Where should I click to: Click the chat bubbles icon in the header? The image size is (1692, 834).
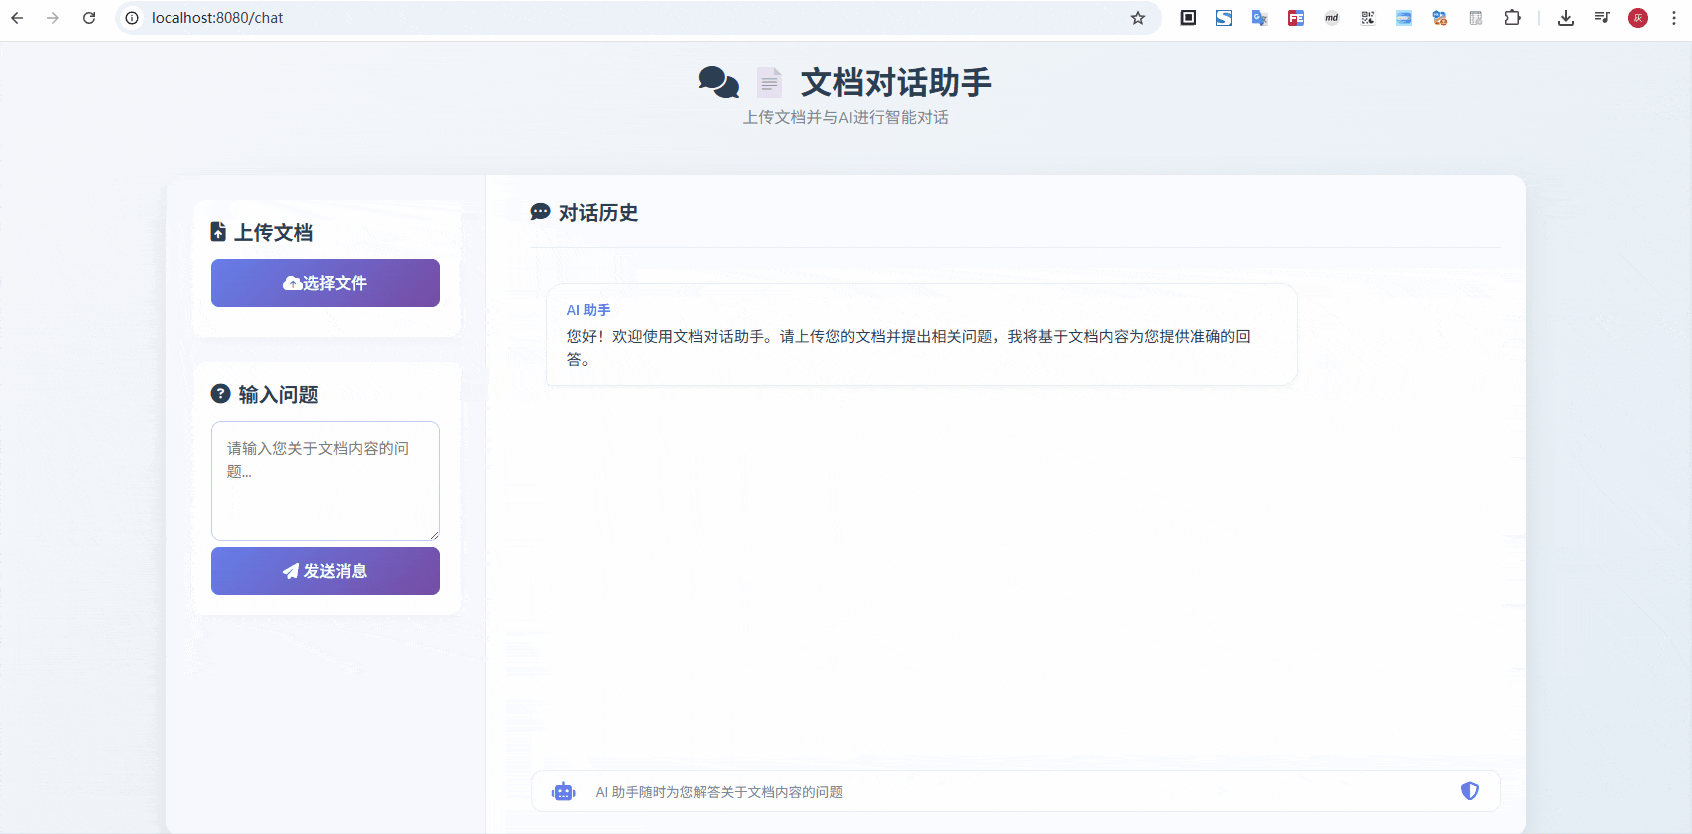click(x=718, y=82)
